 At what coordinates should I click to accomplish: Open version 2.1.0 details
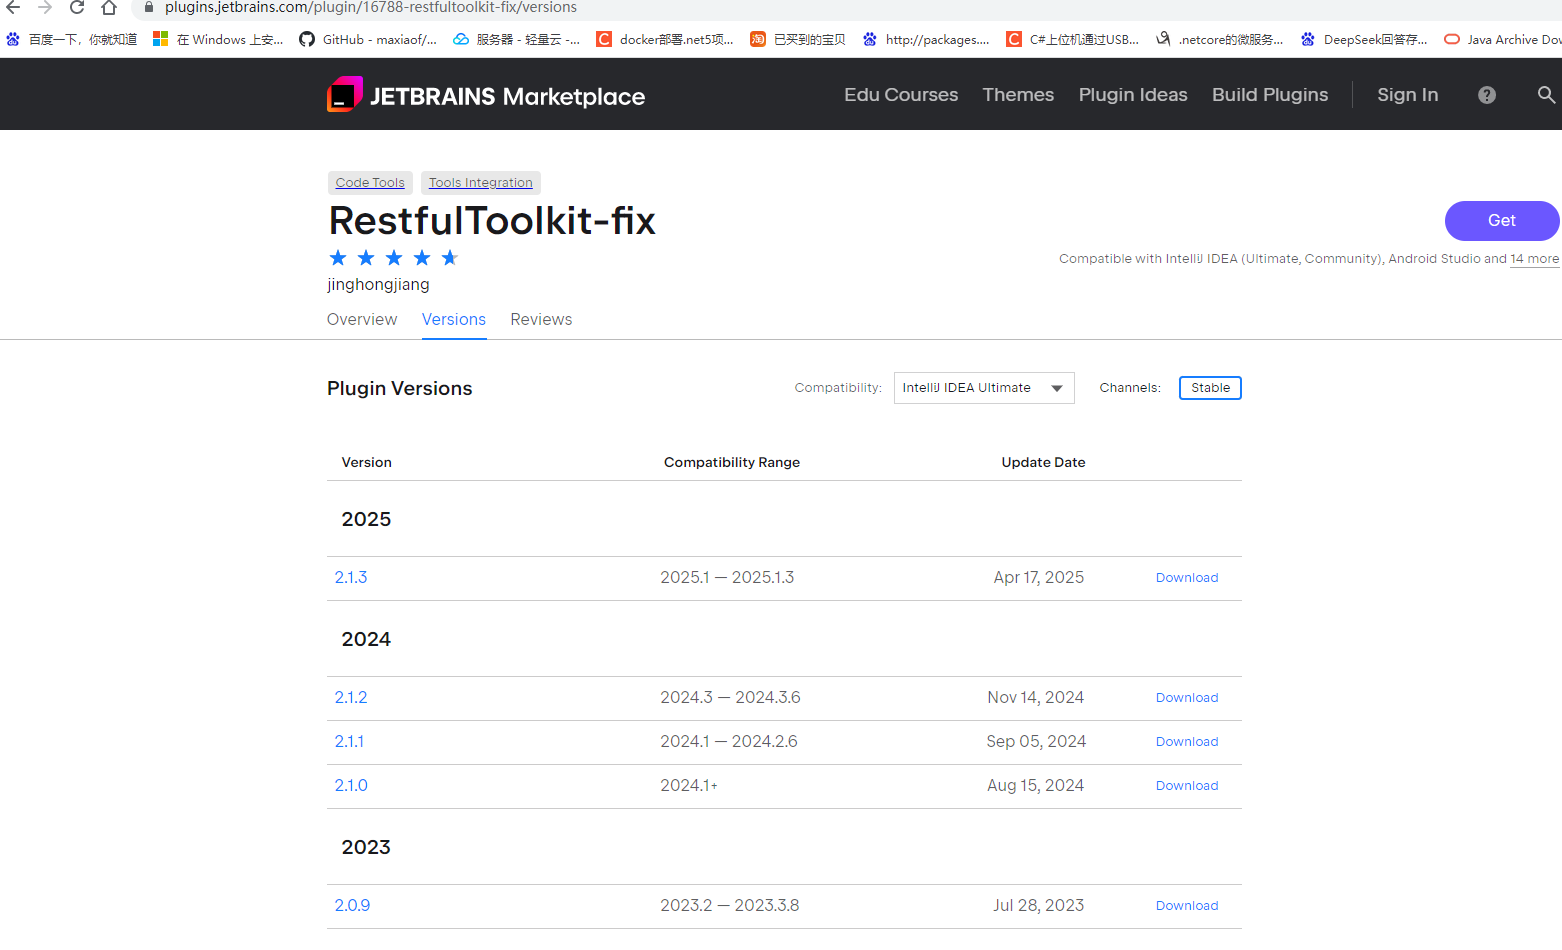pos(351,786)
